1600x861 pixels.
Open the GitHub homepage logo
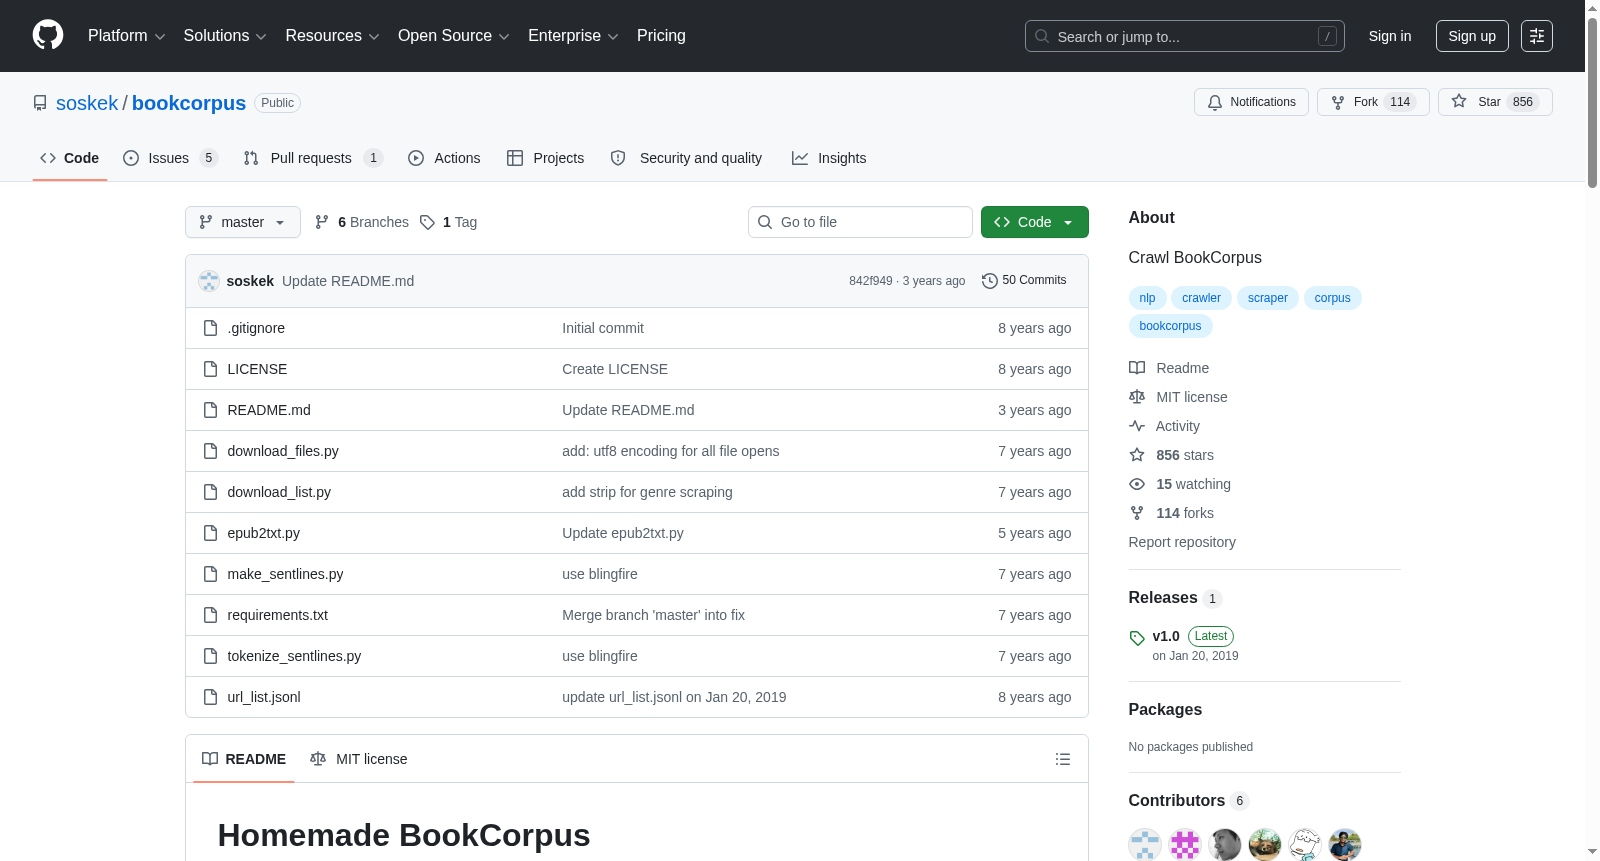(x=48, y=36)
